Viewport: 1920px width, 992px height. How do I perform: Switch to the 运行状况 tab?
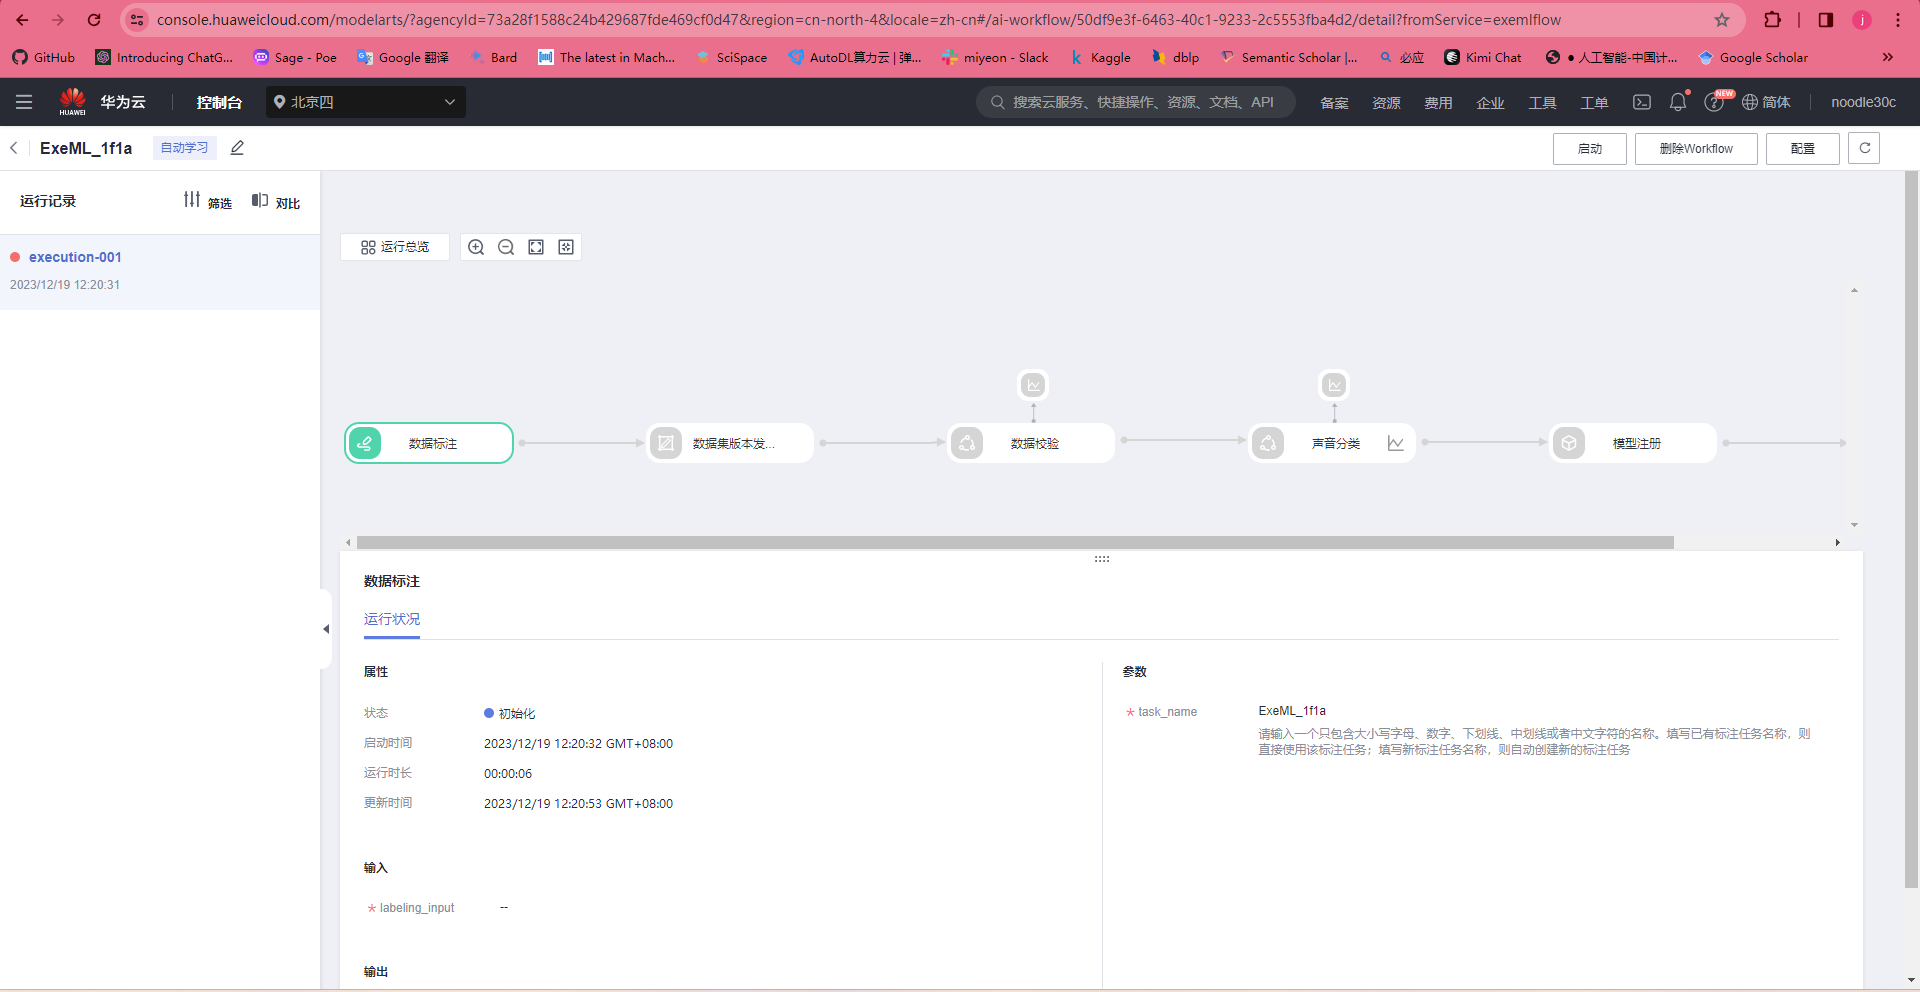tap(392, 619)
